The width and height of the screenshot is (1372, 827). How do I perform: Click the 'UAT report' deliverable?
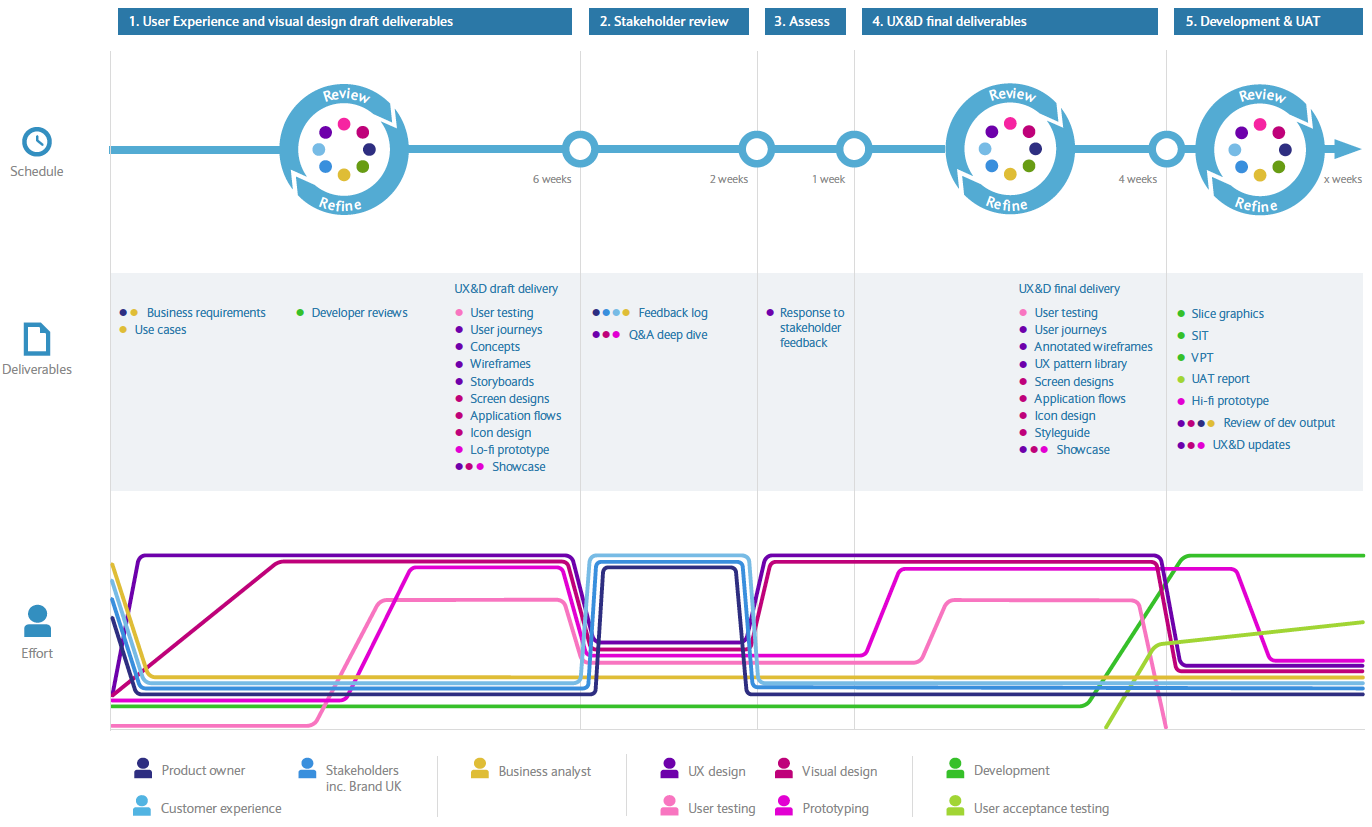click(1221, 379)
